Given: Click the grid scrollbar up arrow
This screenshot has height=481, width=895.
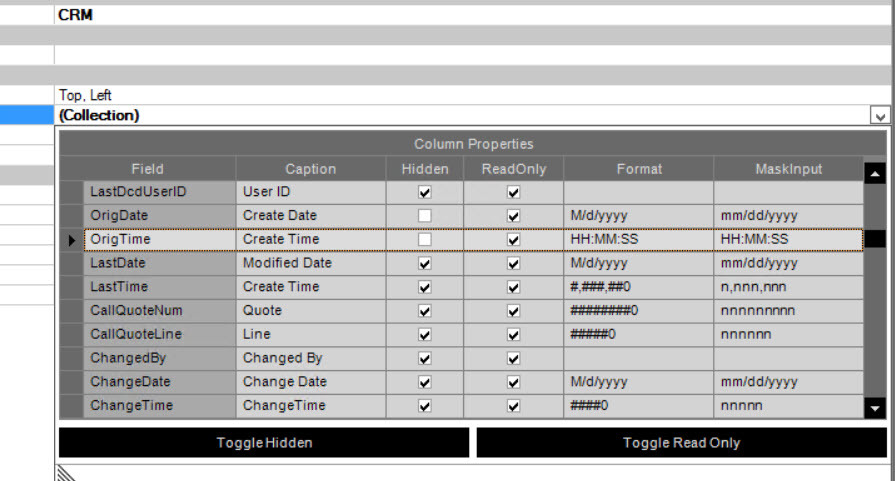Looking at the screenshot, I should (875, 173).
